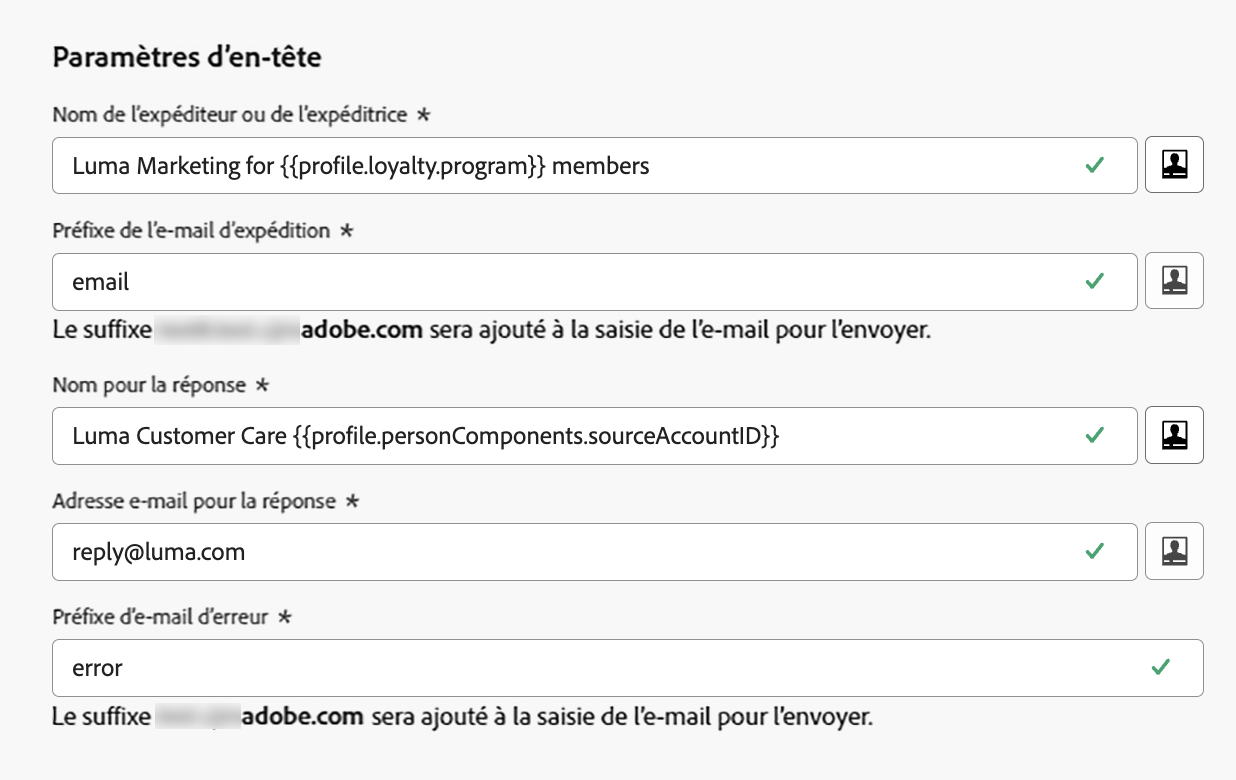Click green checkmark in Luma Customer Care field
The width and height of the screenshot is (1236, 780).
[1095, 435]
